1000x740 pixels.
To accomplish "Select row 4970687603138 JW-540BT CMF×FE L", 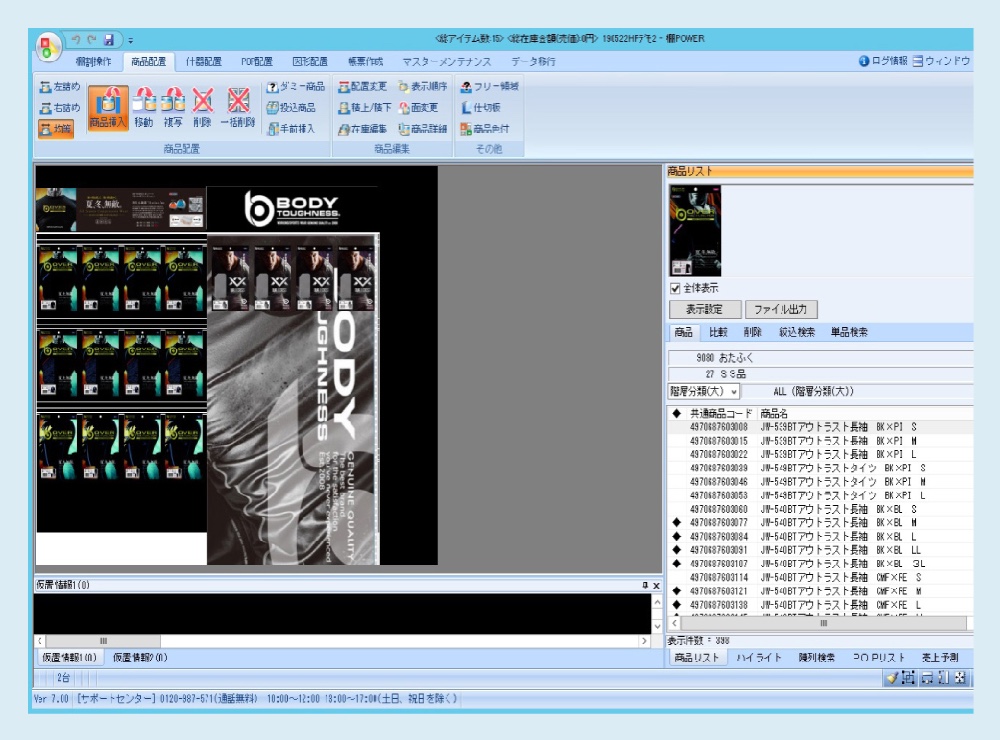I will click(820, 605).
